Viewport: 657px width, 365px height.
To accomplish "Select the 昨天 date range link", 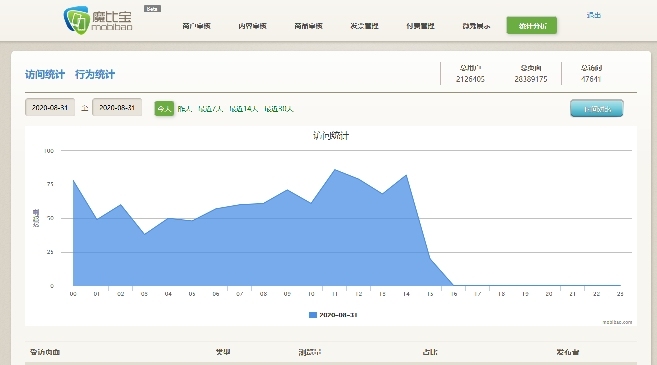I will point(184,109).
